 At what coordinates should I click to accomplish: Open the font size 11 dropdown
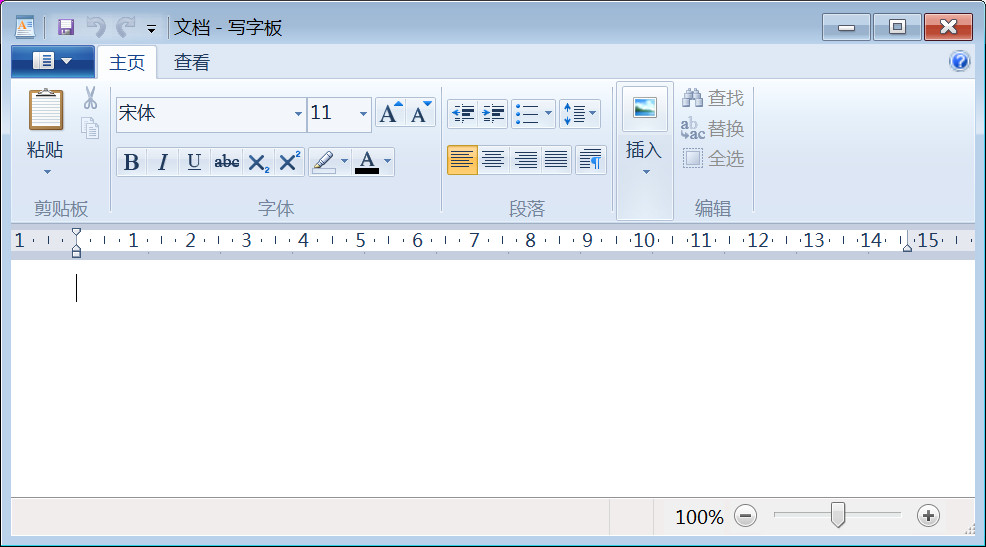click(363, 114)
